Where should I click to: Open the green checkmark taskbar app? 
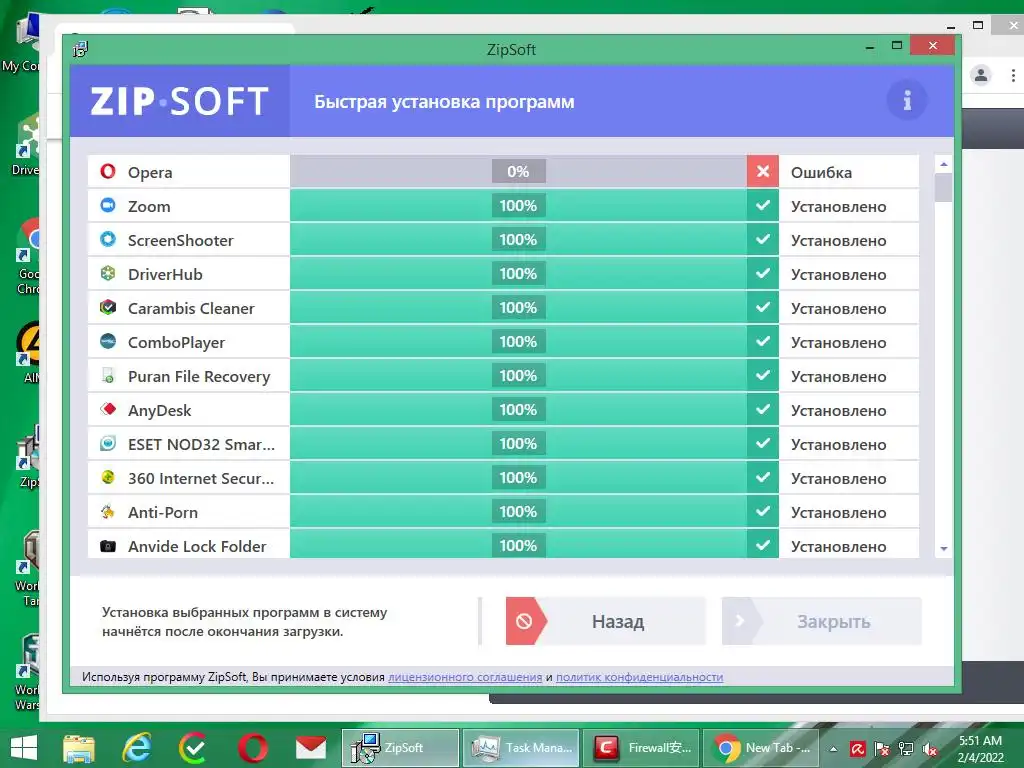coord(193,748)
